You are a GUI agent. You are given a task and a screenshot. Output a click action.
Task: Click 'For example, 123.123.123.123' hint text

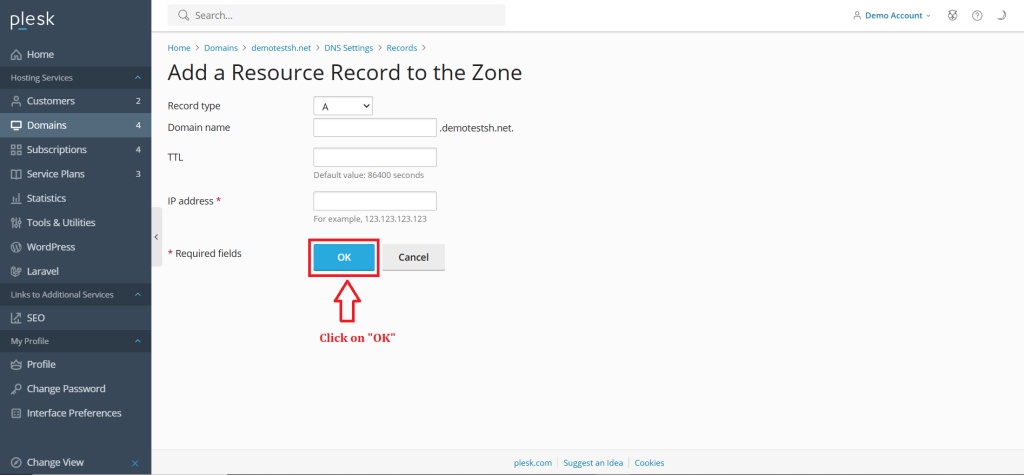click(370, 219)
